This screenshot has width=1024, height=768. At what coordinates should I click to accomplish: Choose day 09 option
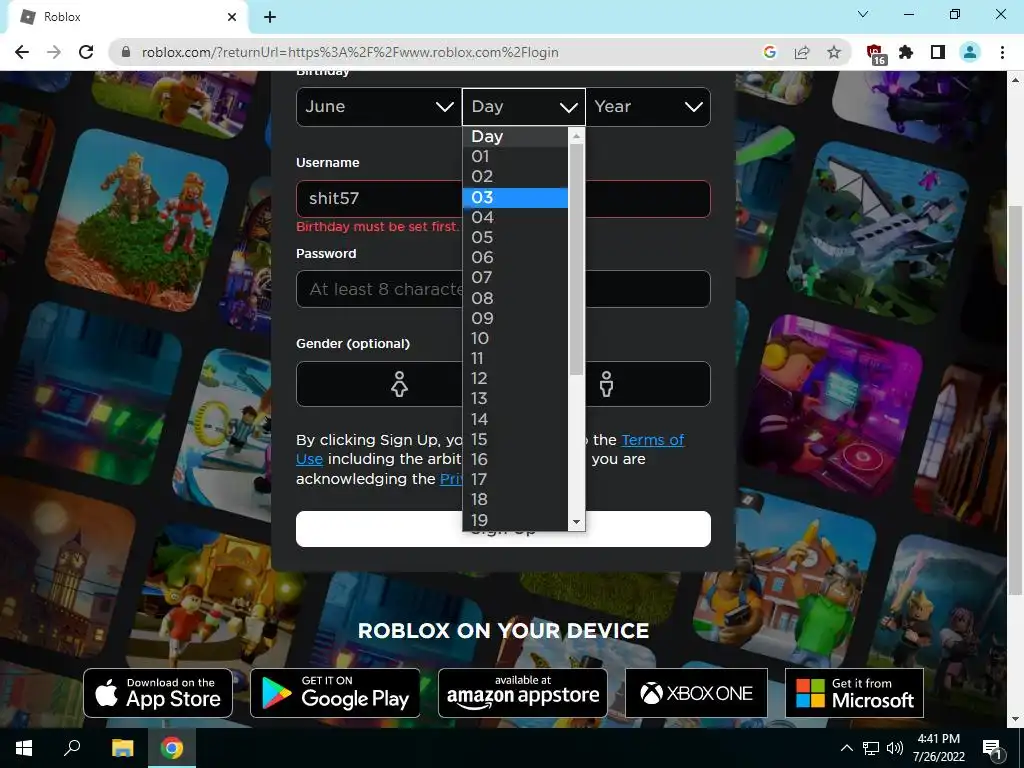[515, 319]
